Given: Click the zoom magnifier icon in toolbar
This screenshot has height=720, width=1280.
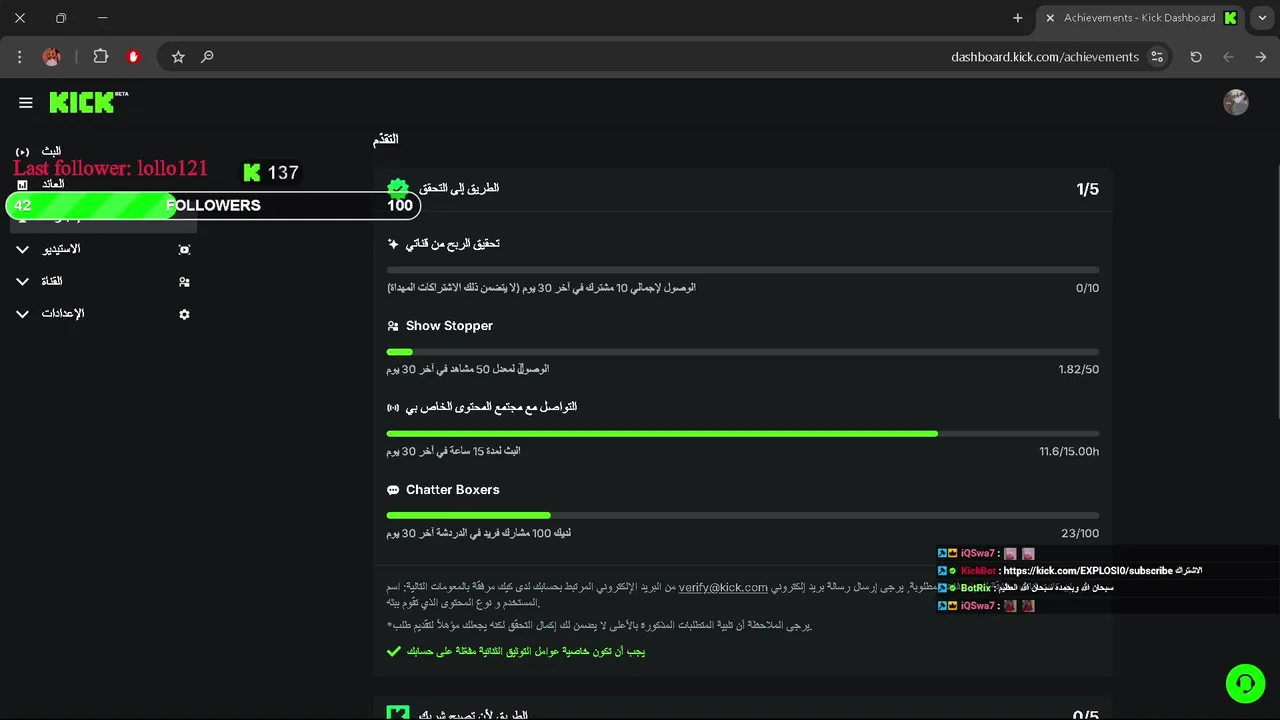Looking at the screenshot, I should pyautogui.click(x=207, y=57).
